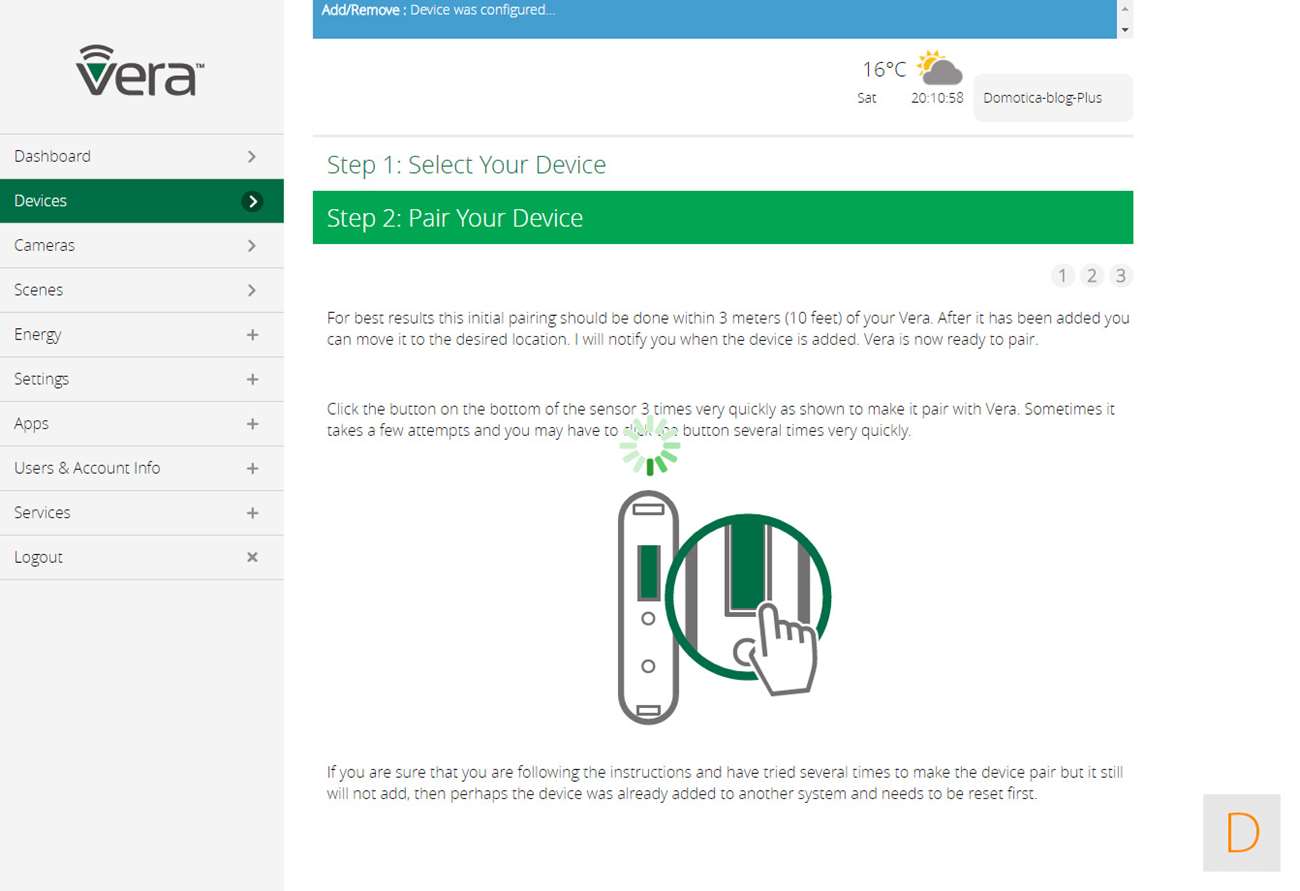Image resolution: width=1300 pixels, height=891 pixels.
Task: Expand Users & Account Info plus icon
Action: click(x=252, y=468)
